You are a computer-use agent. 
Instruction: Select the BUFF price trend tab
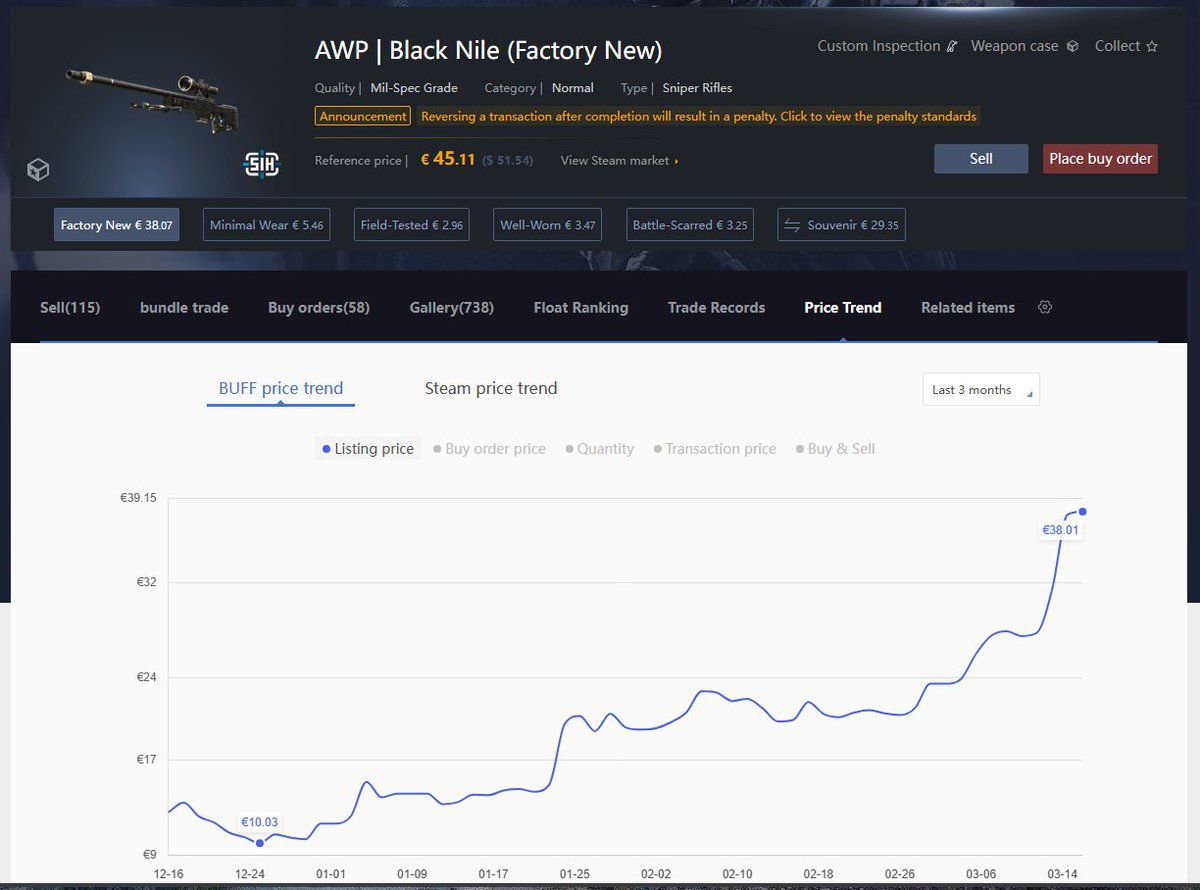[281, 388]
